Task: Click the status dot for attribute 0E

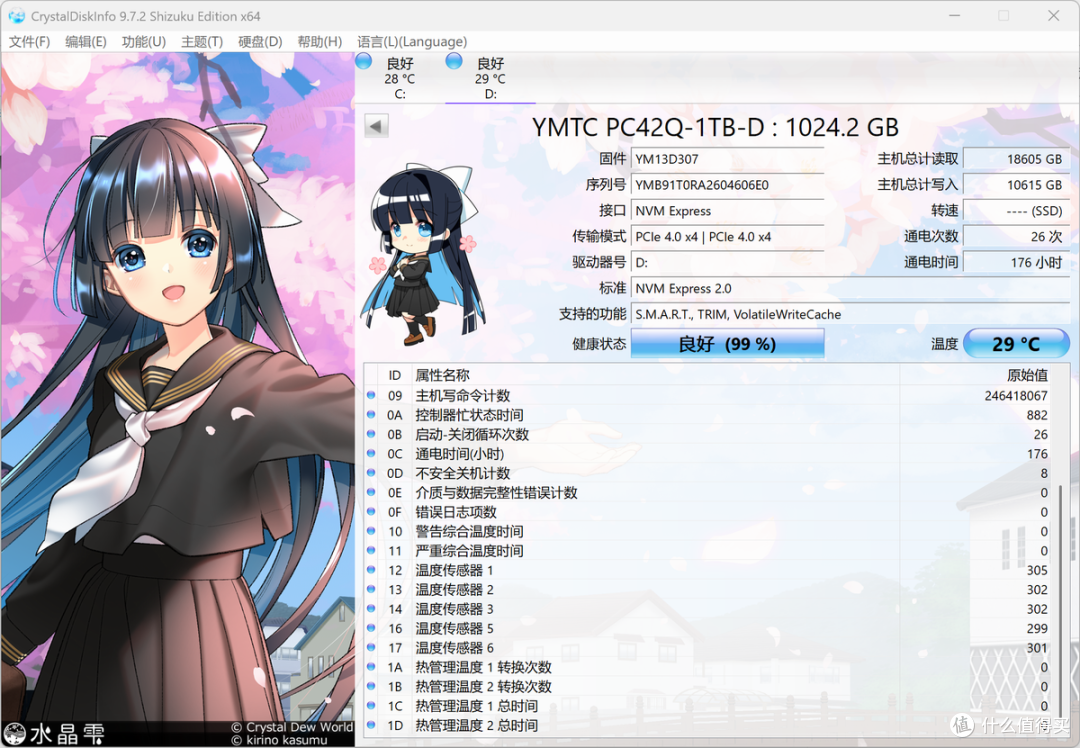Action: (371, 492)
